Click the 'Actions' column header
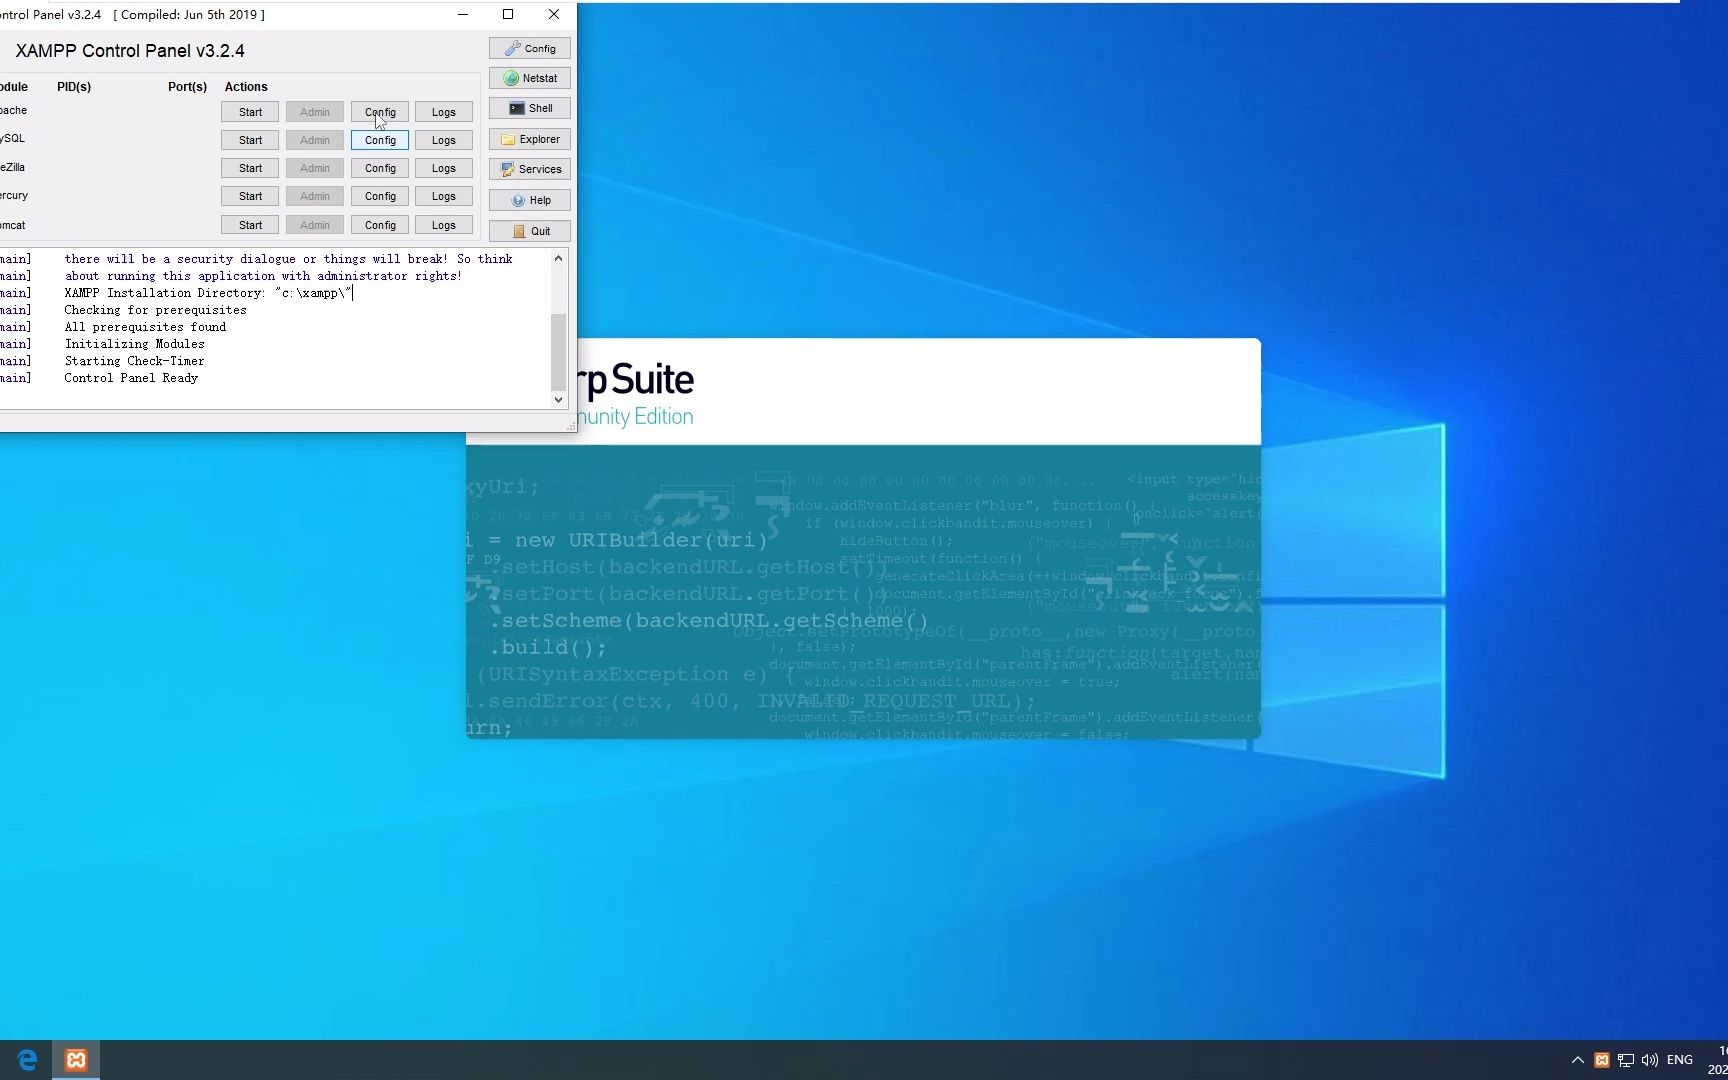This screenshot has height=1080, width=1728. pyautogui.click(x=246, y=87)
